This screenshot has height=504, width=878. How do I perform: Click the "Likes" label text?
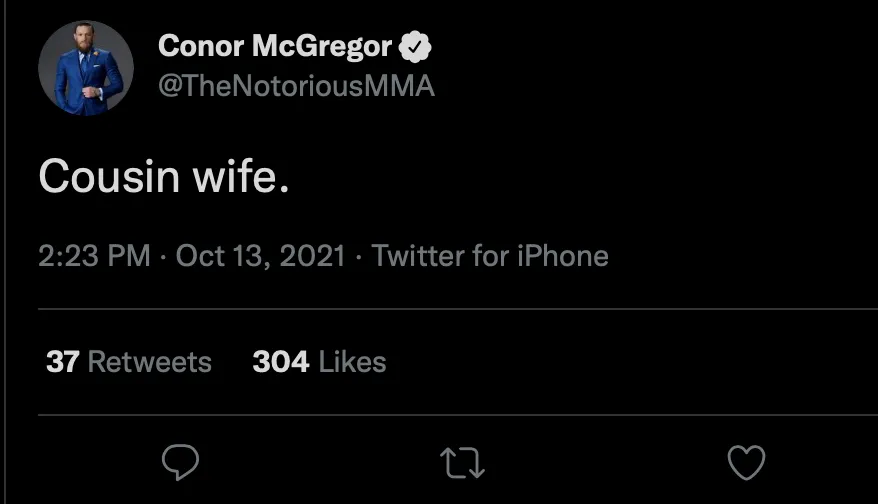pos(352,361)
